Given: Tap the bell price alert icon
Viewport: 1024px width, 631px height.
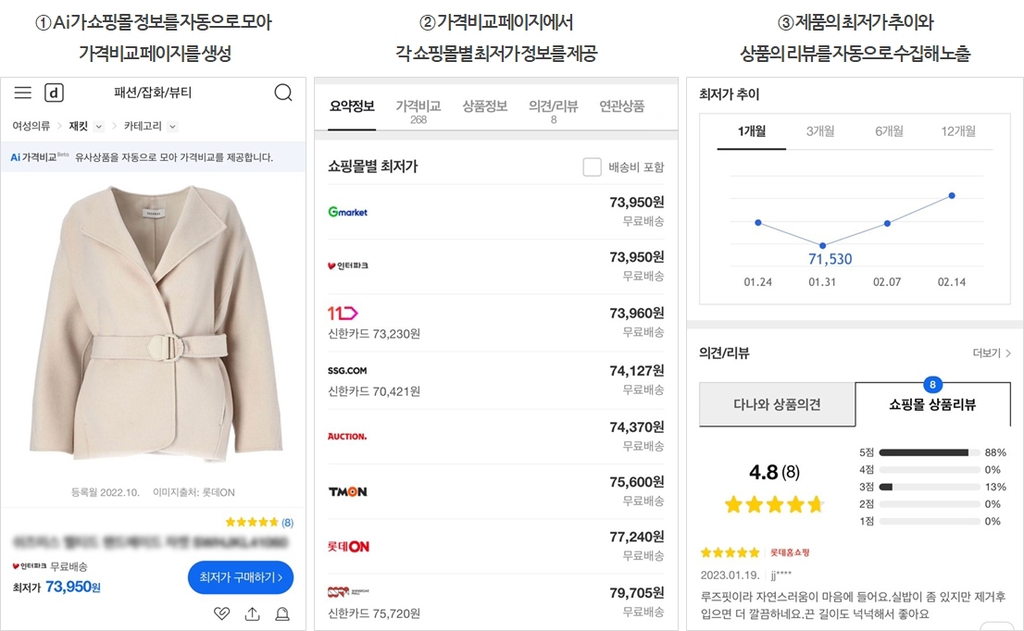Looking at the screenshot, I should [x=282, y=613].
